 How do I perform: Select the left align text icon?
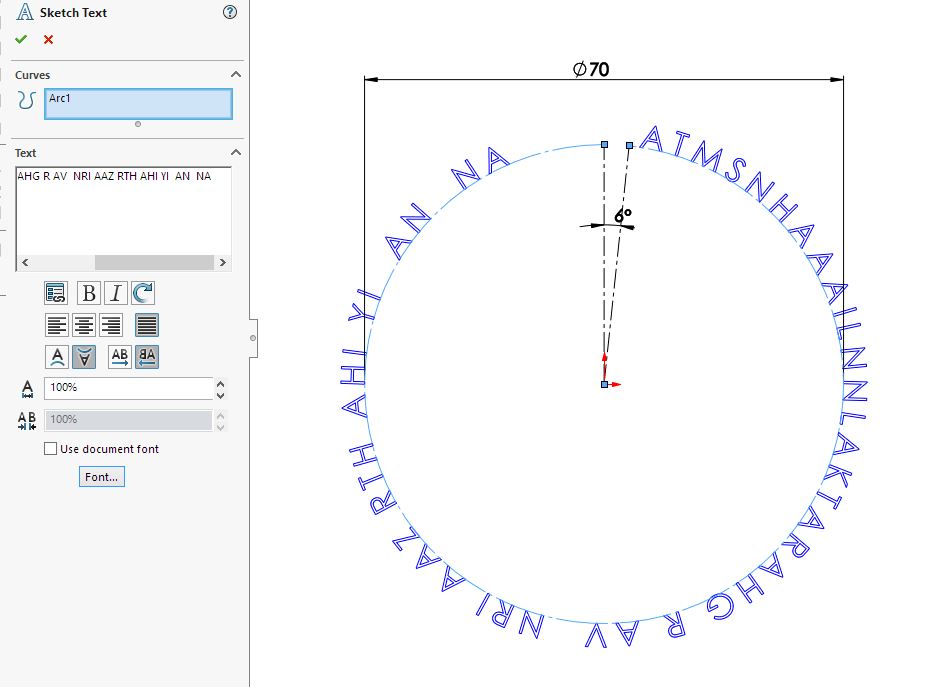(x=57, y=324)
